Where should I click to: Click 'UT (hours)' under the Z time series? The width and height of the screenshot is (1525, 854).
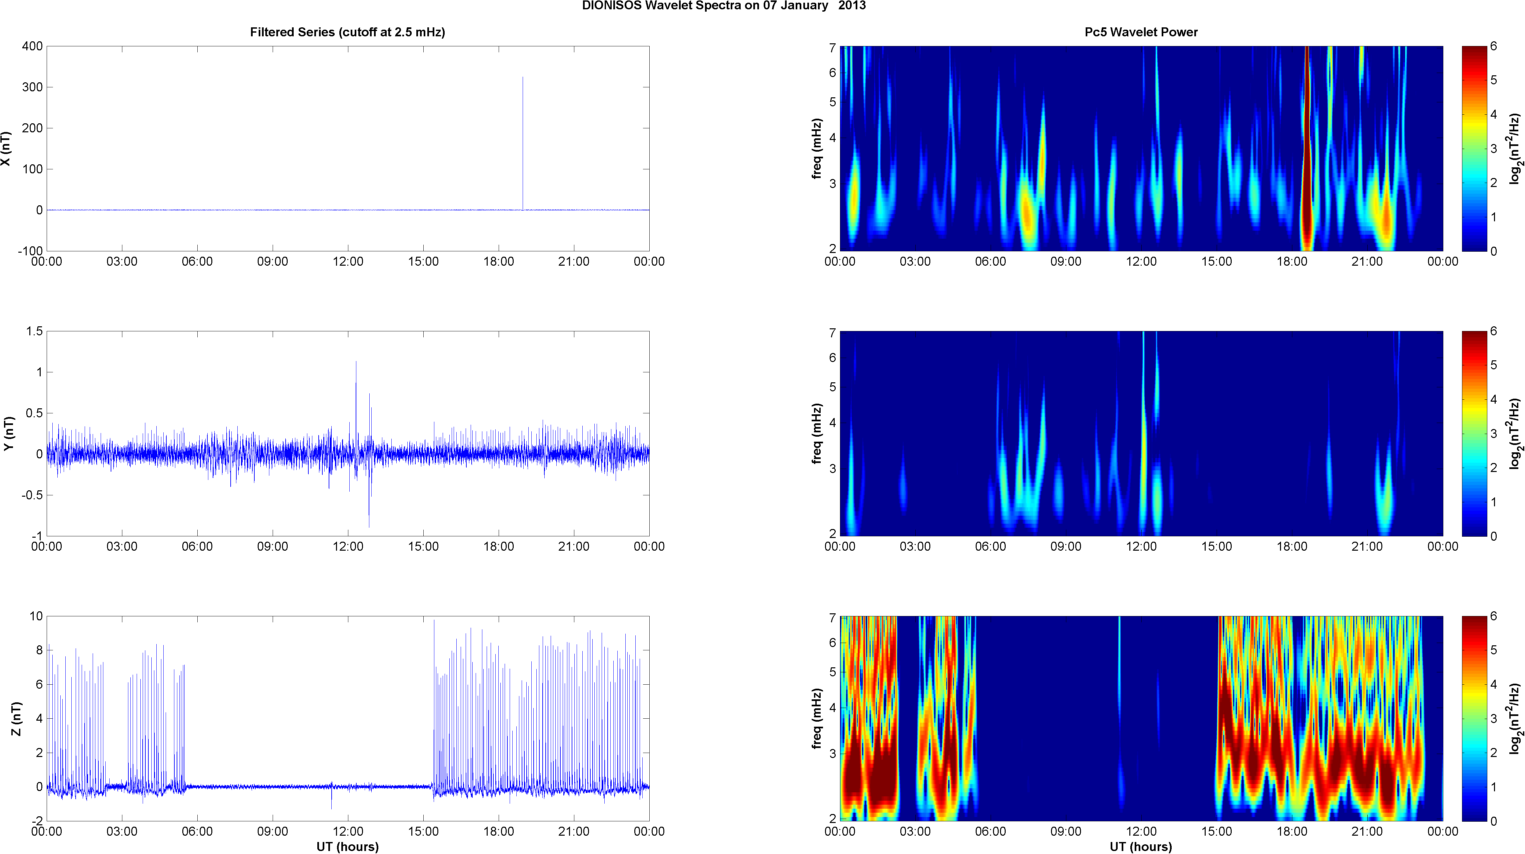click(x=347, y=847)
